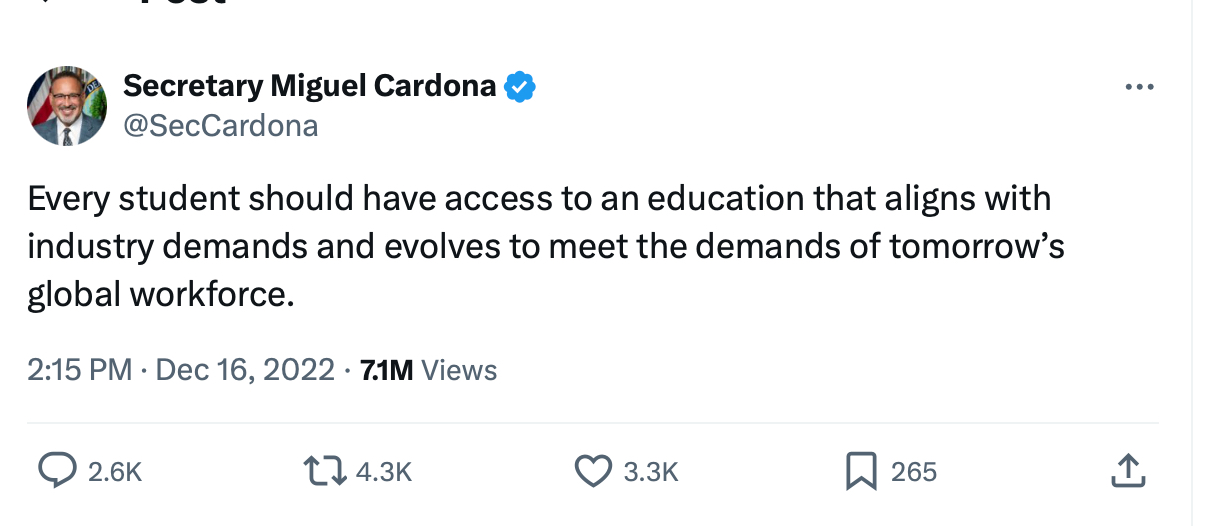Click the reply speech bubble icon

(56, 470)
